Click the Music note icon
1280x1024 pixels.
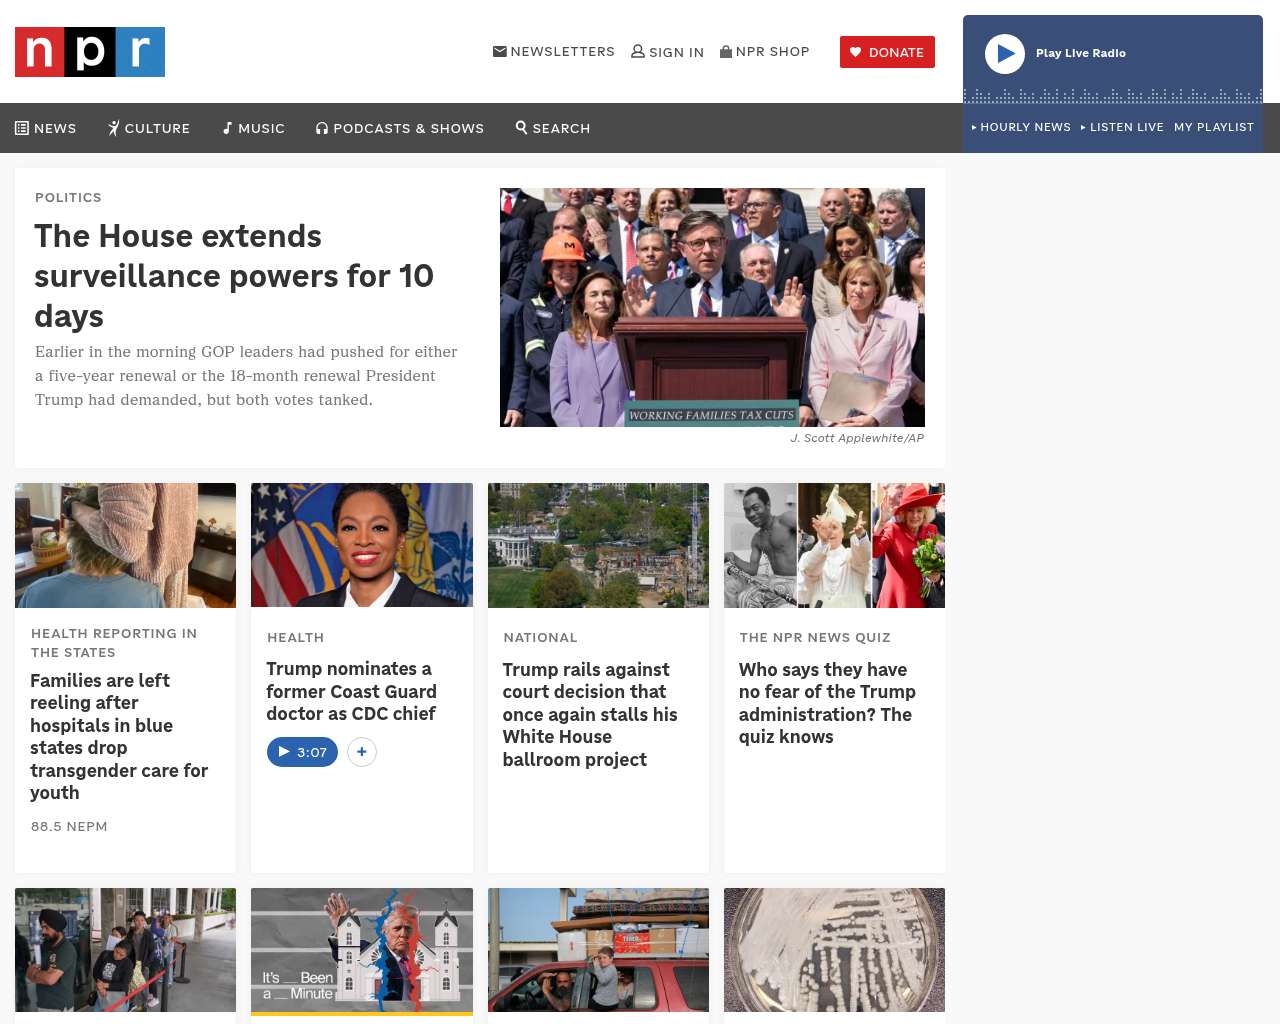(x=227, y=128)
